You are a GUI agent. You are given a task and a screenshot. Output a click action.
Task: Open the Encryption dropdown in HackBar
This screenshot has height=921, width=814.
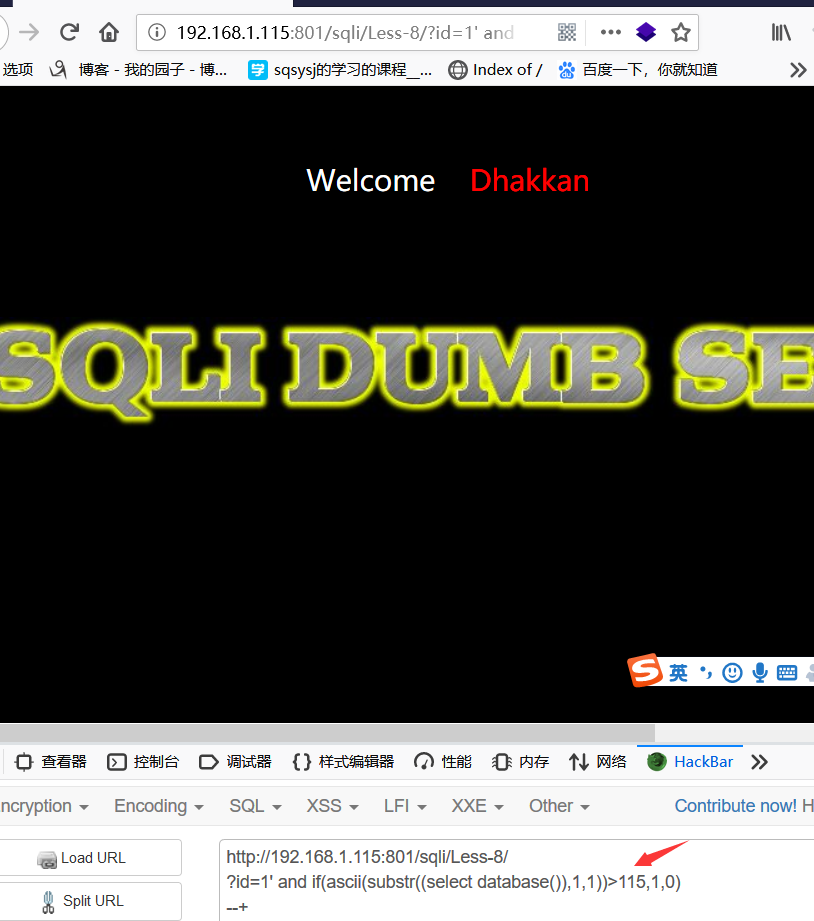tap(44, 806)
